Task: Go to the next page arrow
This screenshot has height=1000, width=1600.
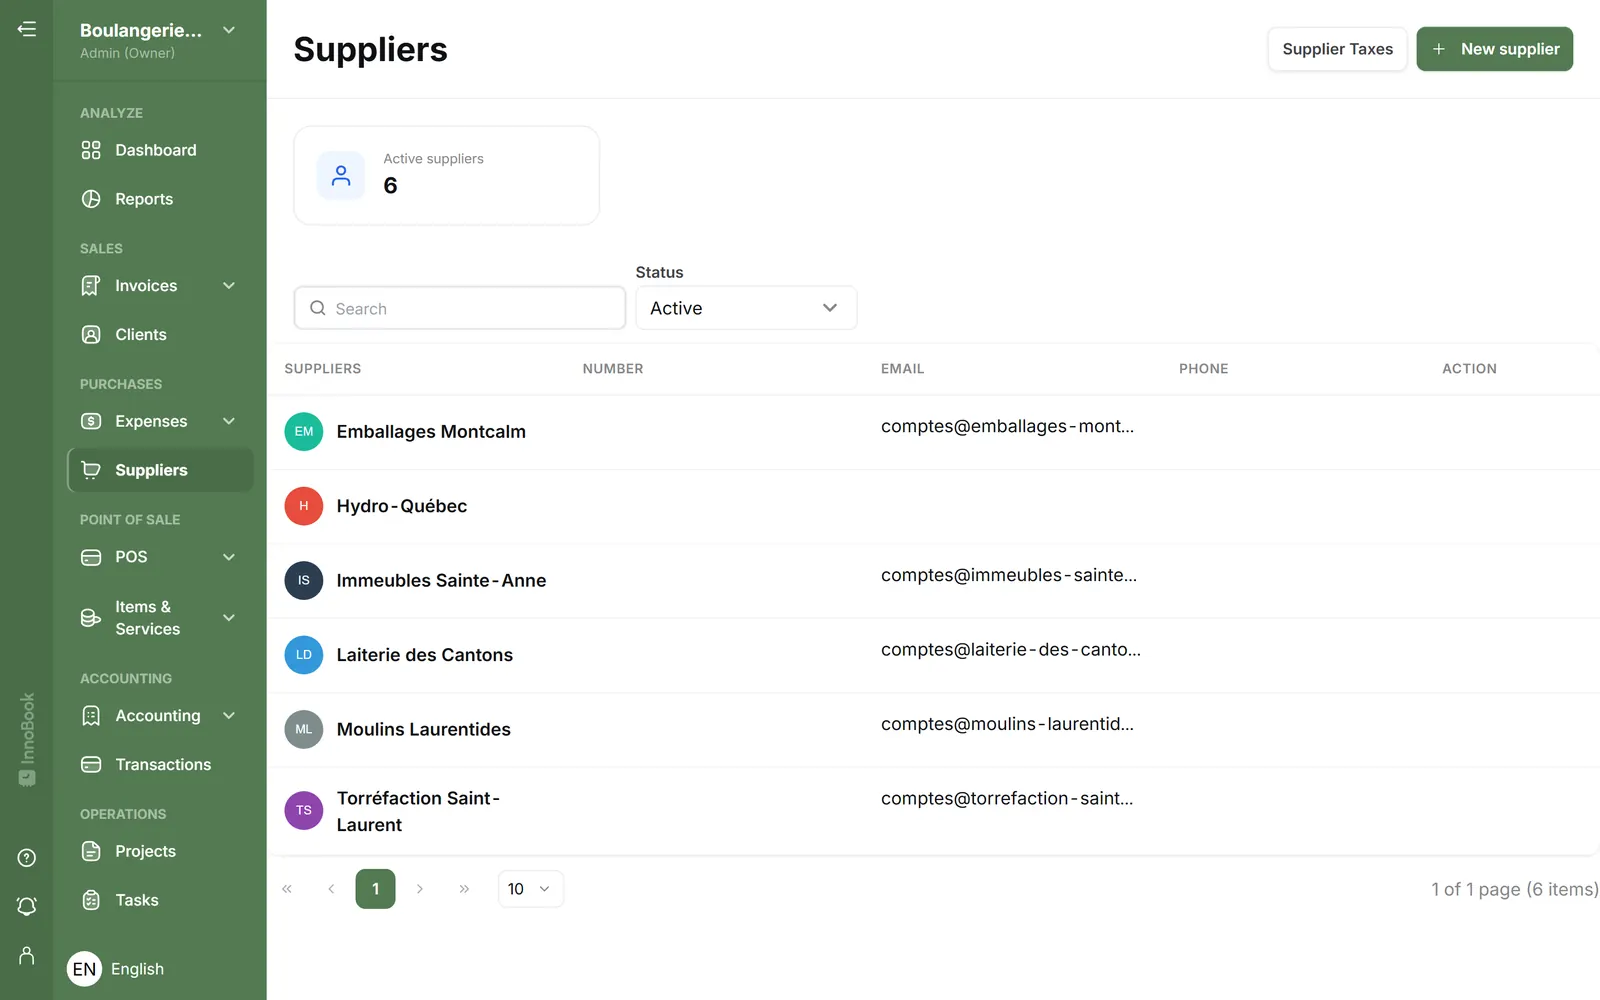Action: 420,889
